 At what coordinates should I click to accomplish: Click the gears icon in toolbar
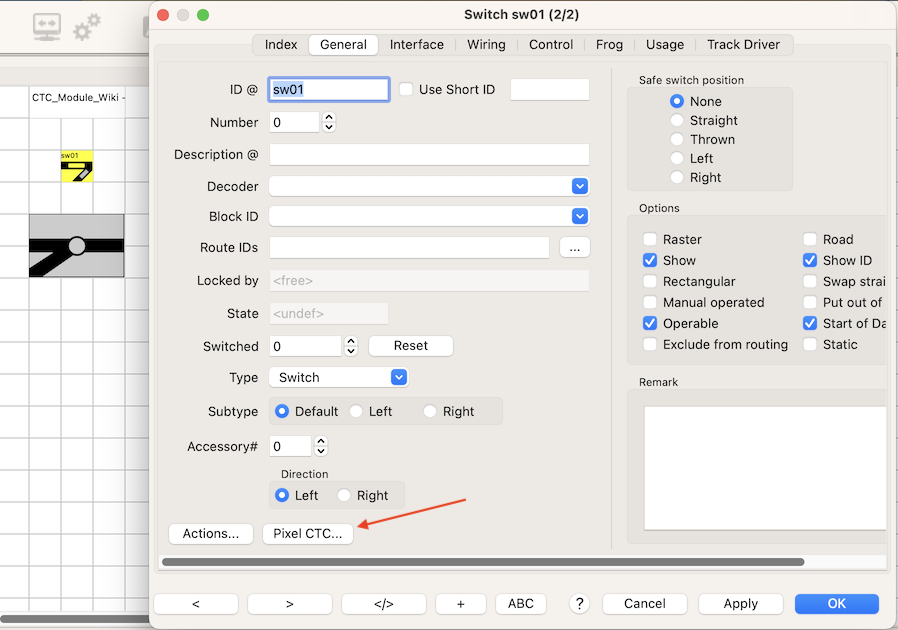87,27
